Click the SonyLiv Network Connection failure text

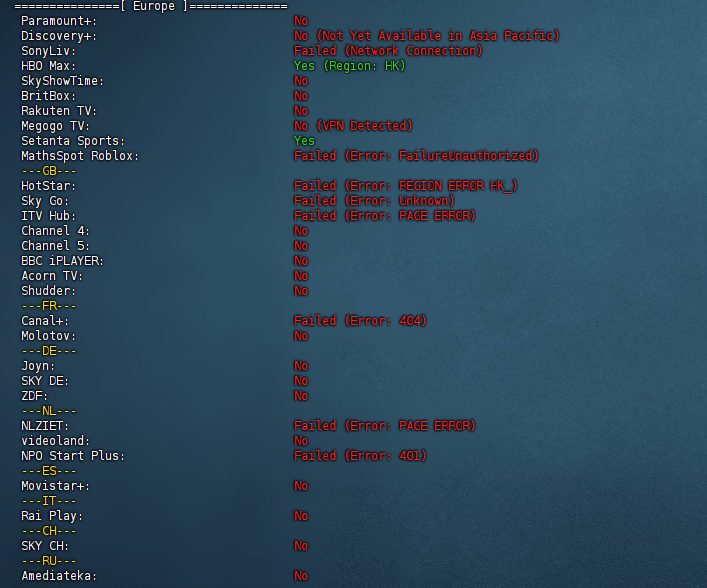pos(388,51)
